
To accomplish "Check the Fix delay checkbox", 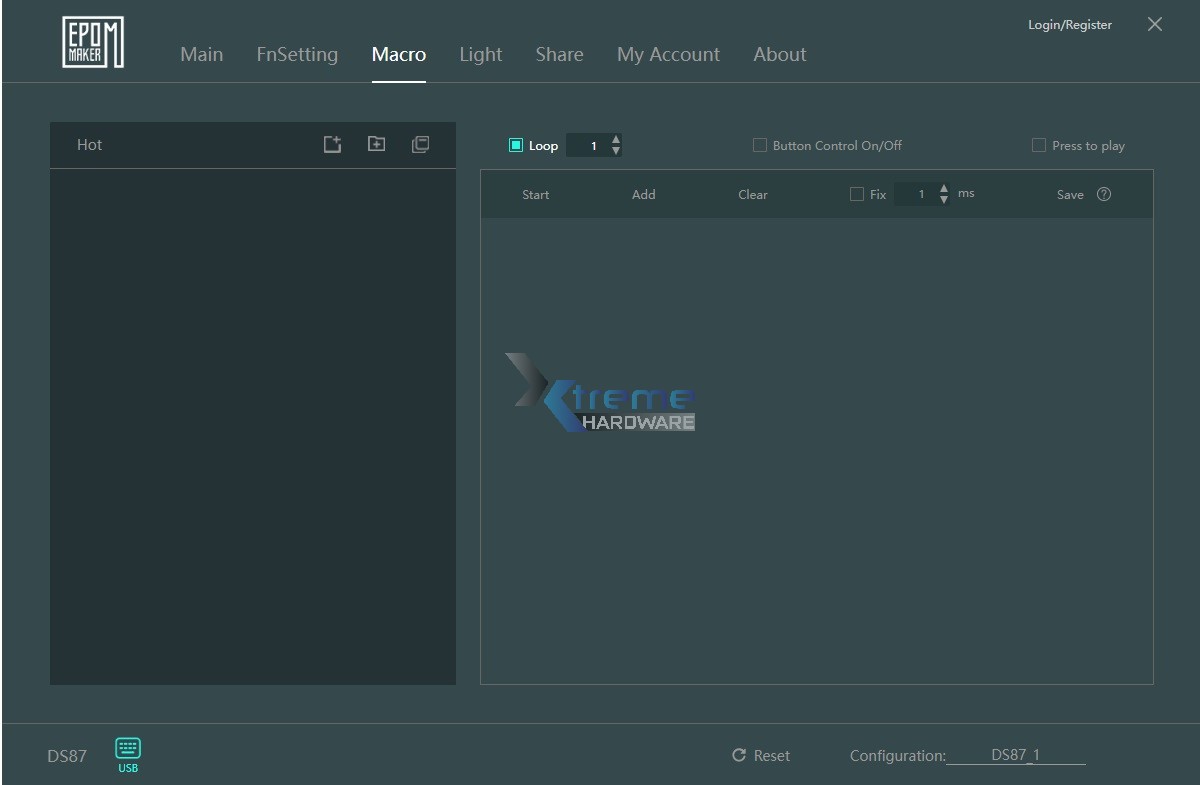I will tap(857, 194).
